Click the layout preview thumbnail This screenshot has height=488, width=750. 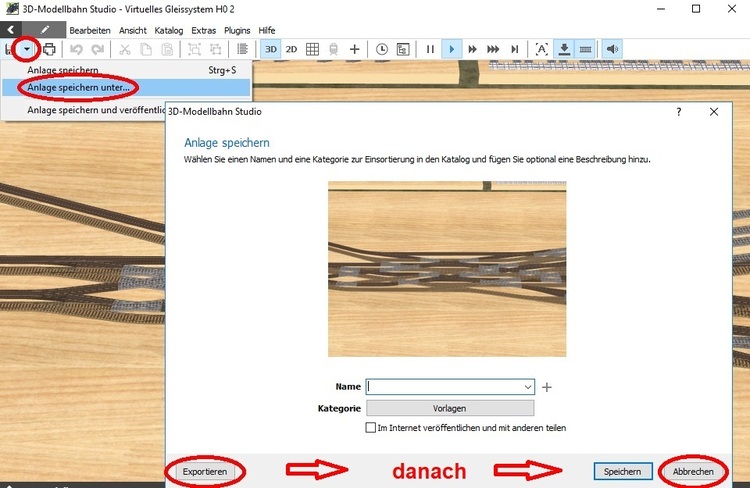447,269
